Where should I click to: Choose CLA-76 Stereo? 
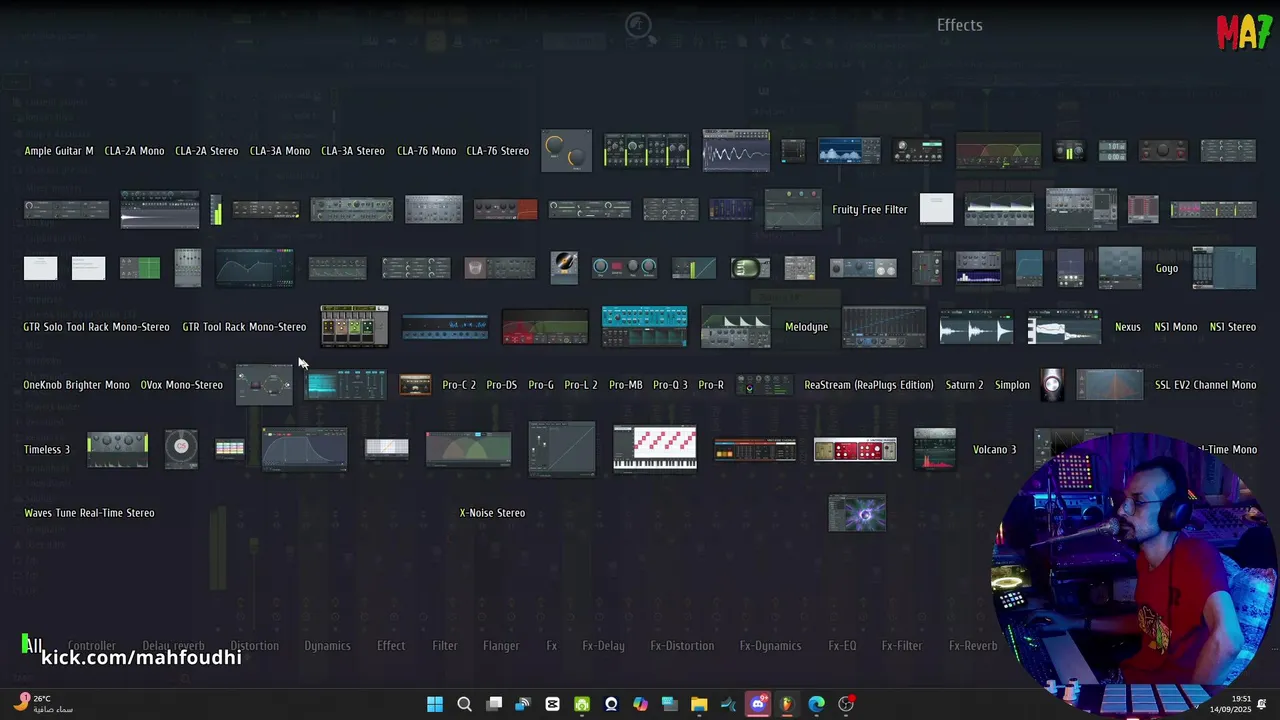coord(498,151)
